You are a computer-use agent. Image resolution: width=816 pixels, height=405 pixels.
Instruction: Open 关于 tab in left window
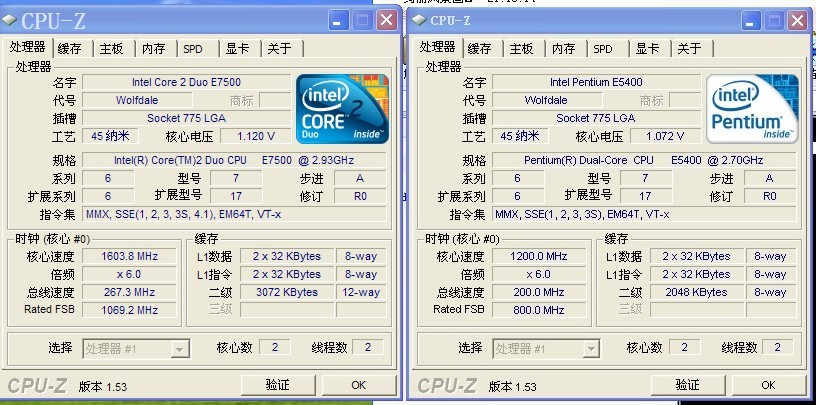pyautogui.click(x=279, y=49)
